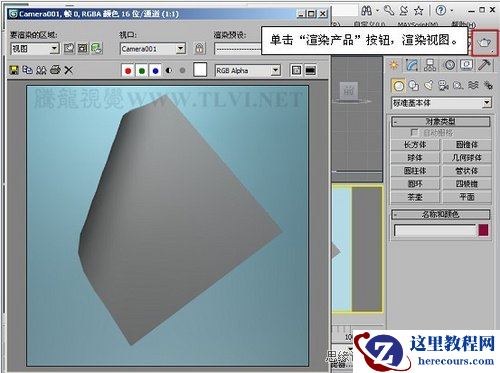This screenshot has height=373, width=500.
Task: Open the render preset dropdown
Action: coord(238,49)
